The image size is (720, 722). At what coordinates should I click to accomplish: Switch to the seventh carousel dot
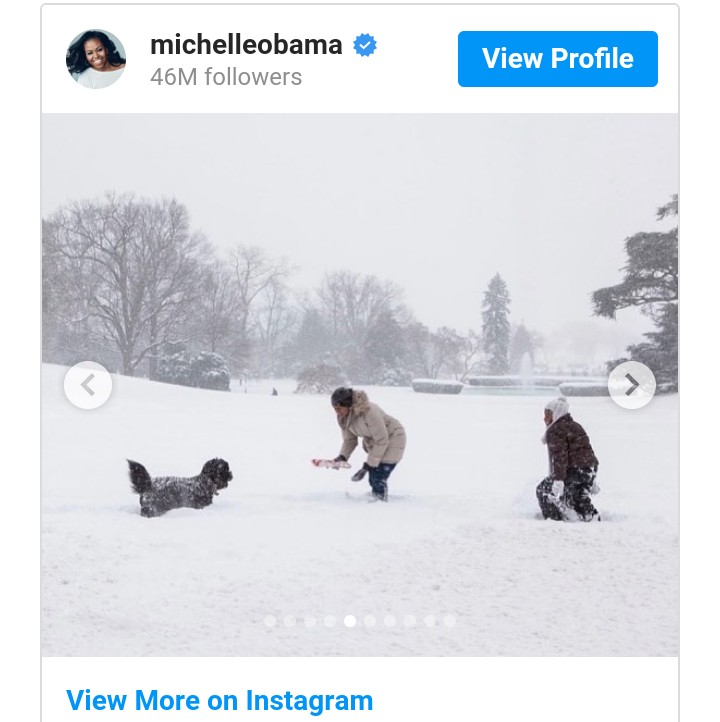coord(390,621)
